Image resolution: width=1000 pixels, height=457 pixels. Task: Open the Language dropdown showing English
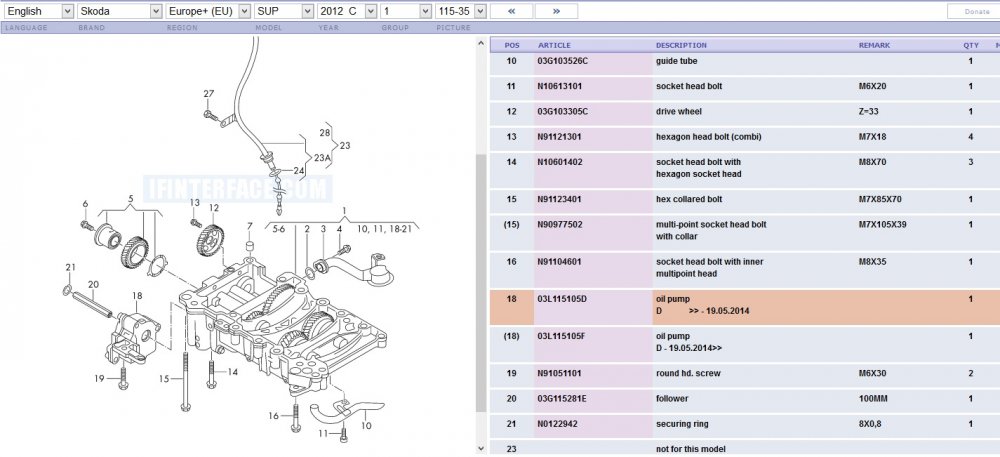[40, 11]
